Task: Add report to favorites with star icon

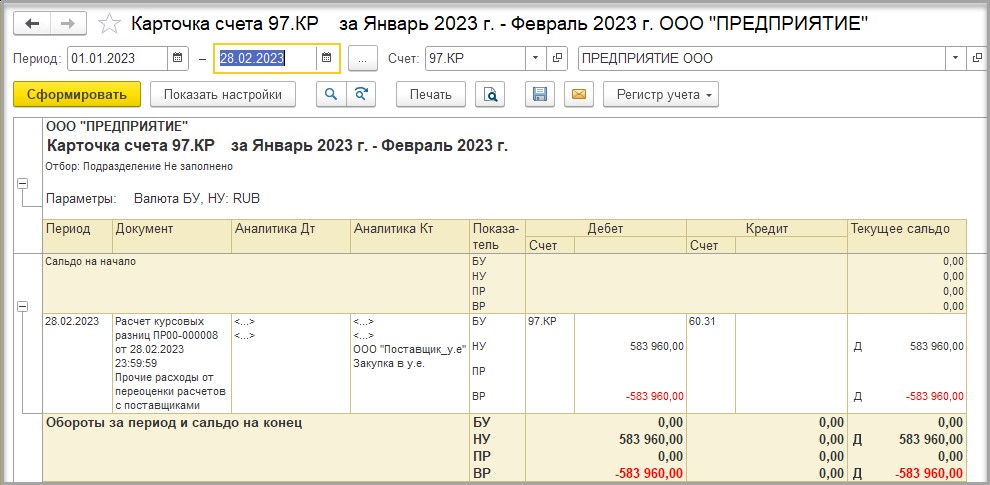Action: click(110, 24)
